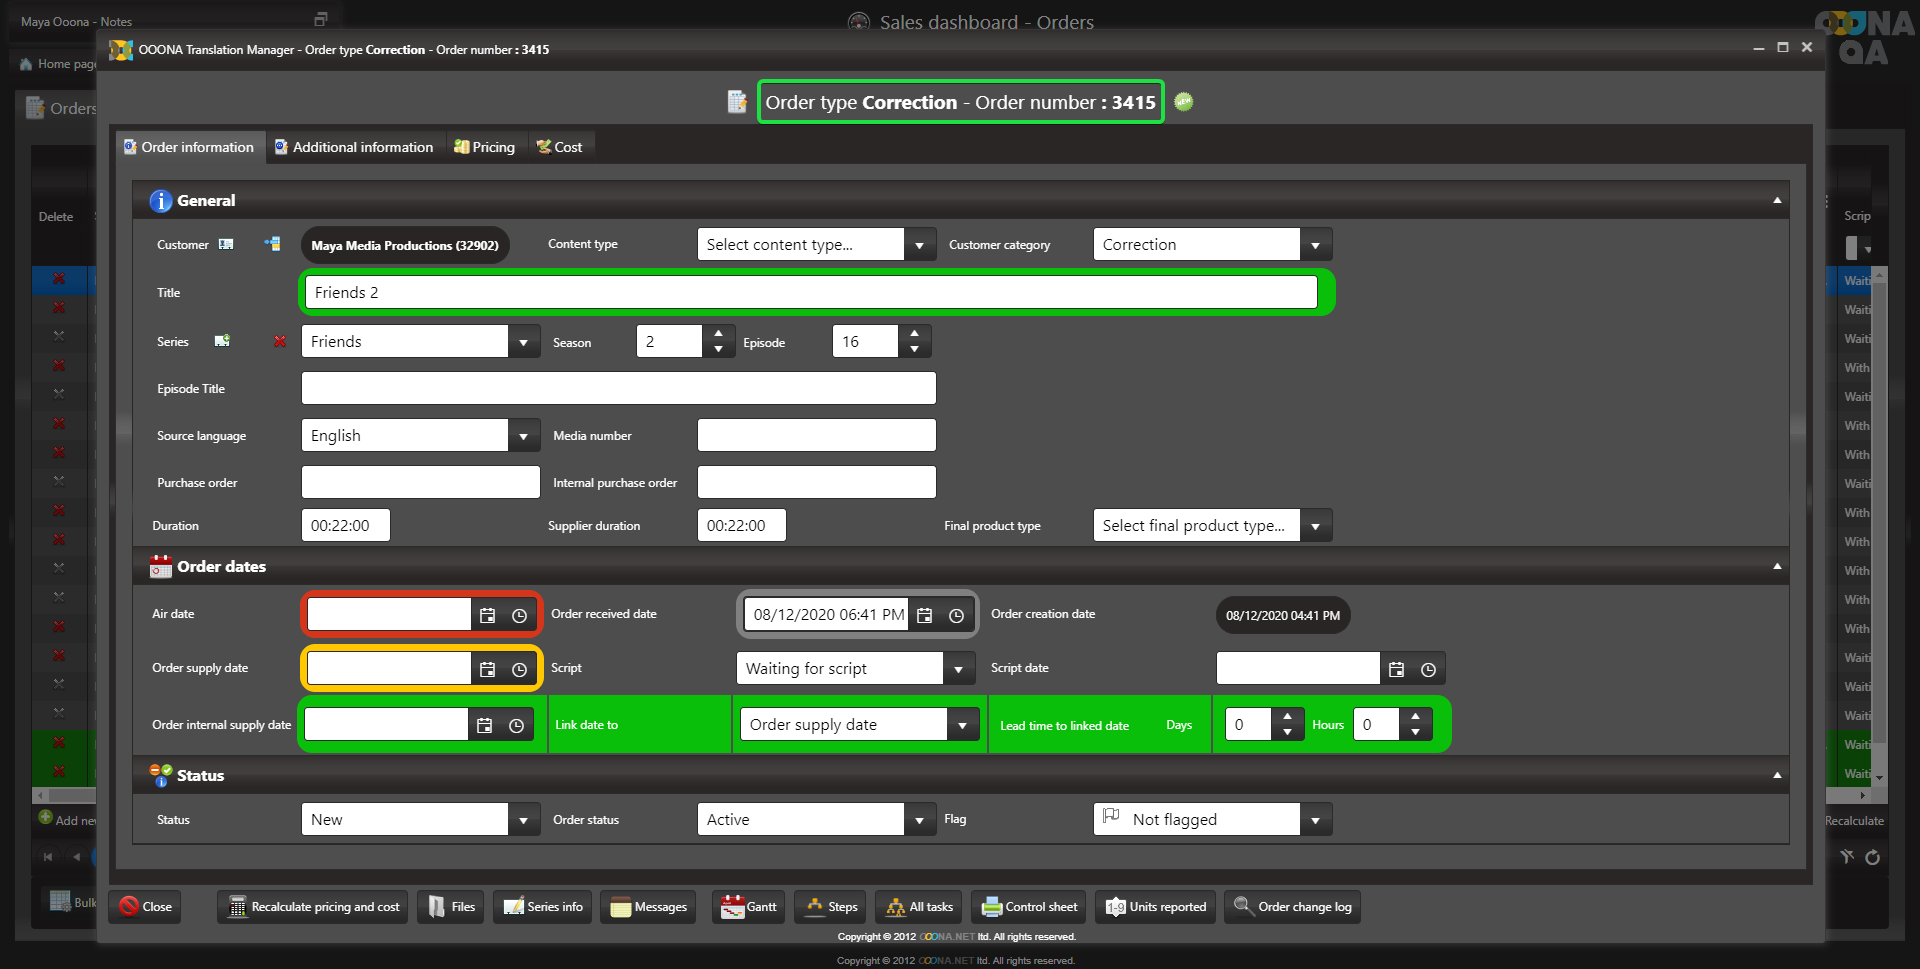Click the calendar icon for Script date

(x=1396, y=670)
